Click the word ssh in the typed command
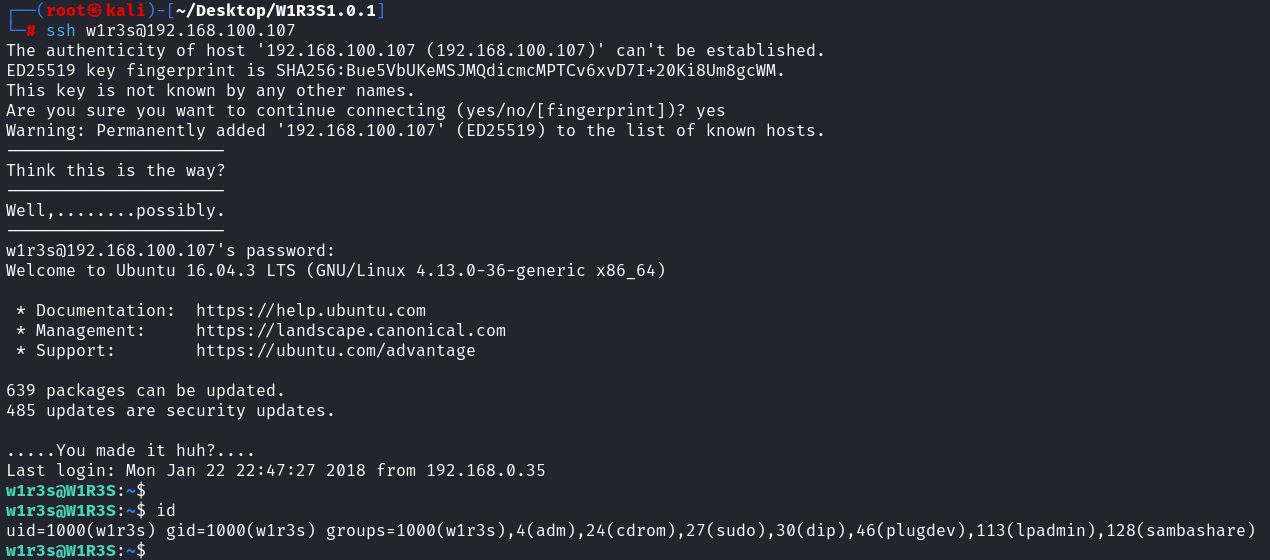 click(x=60, y=31)
